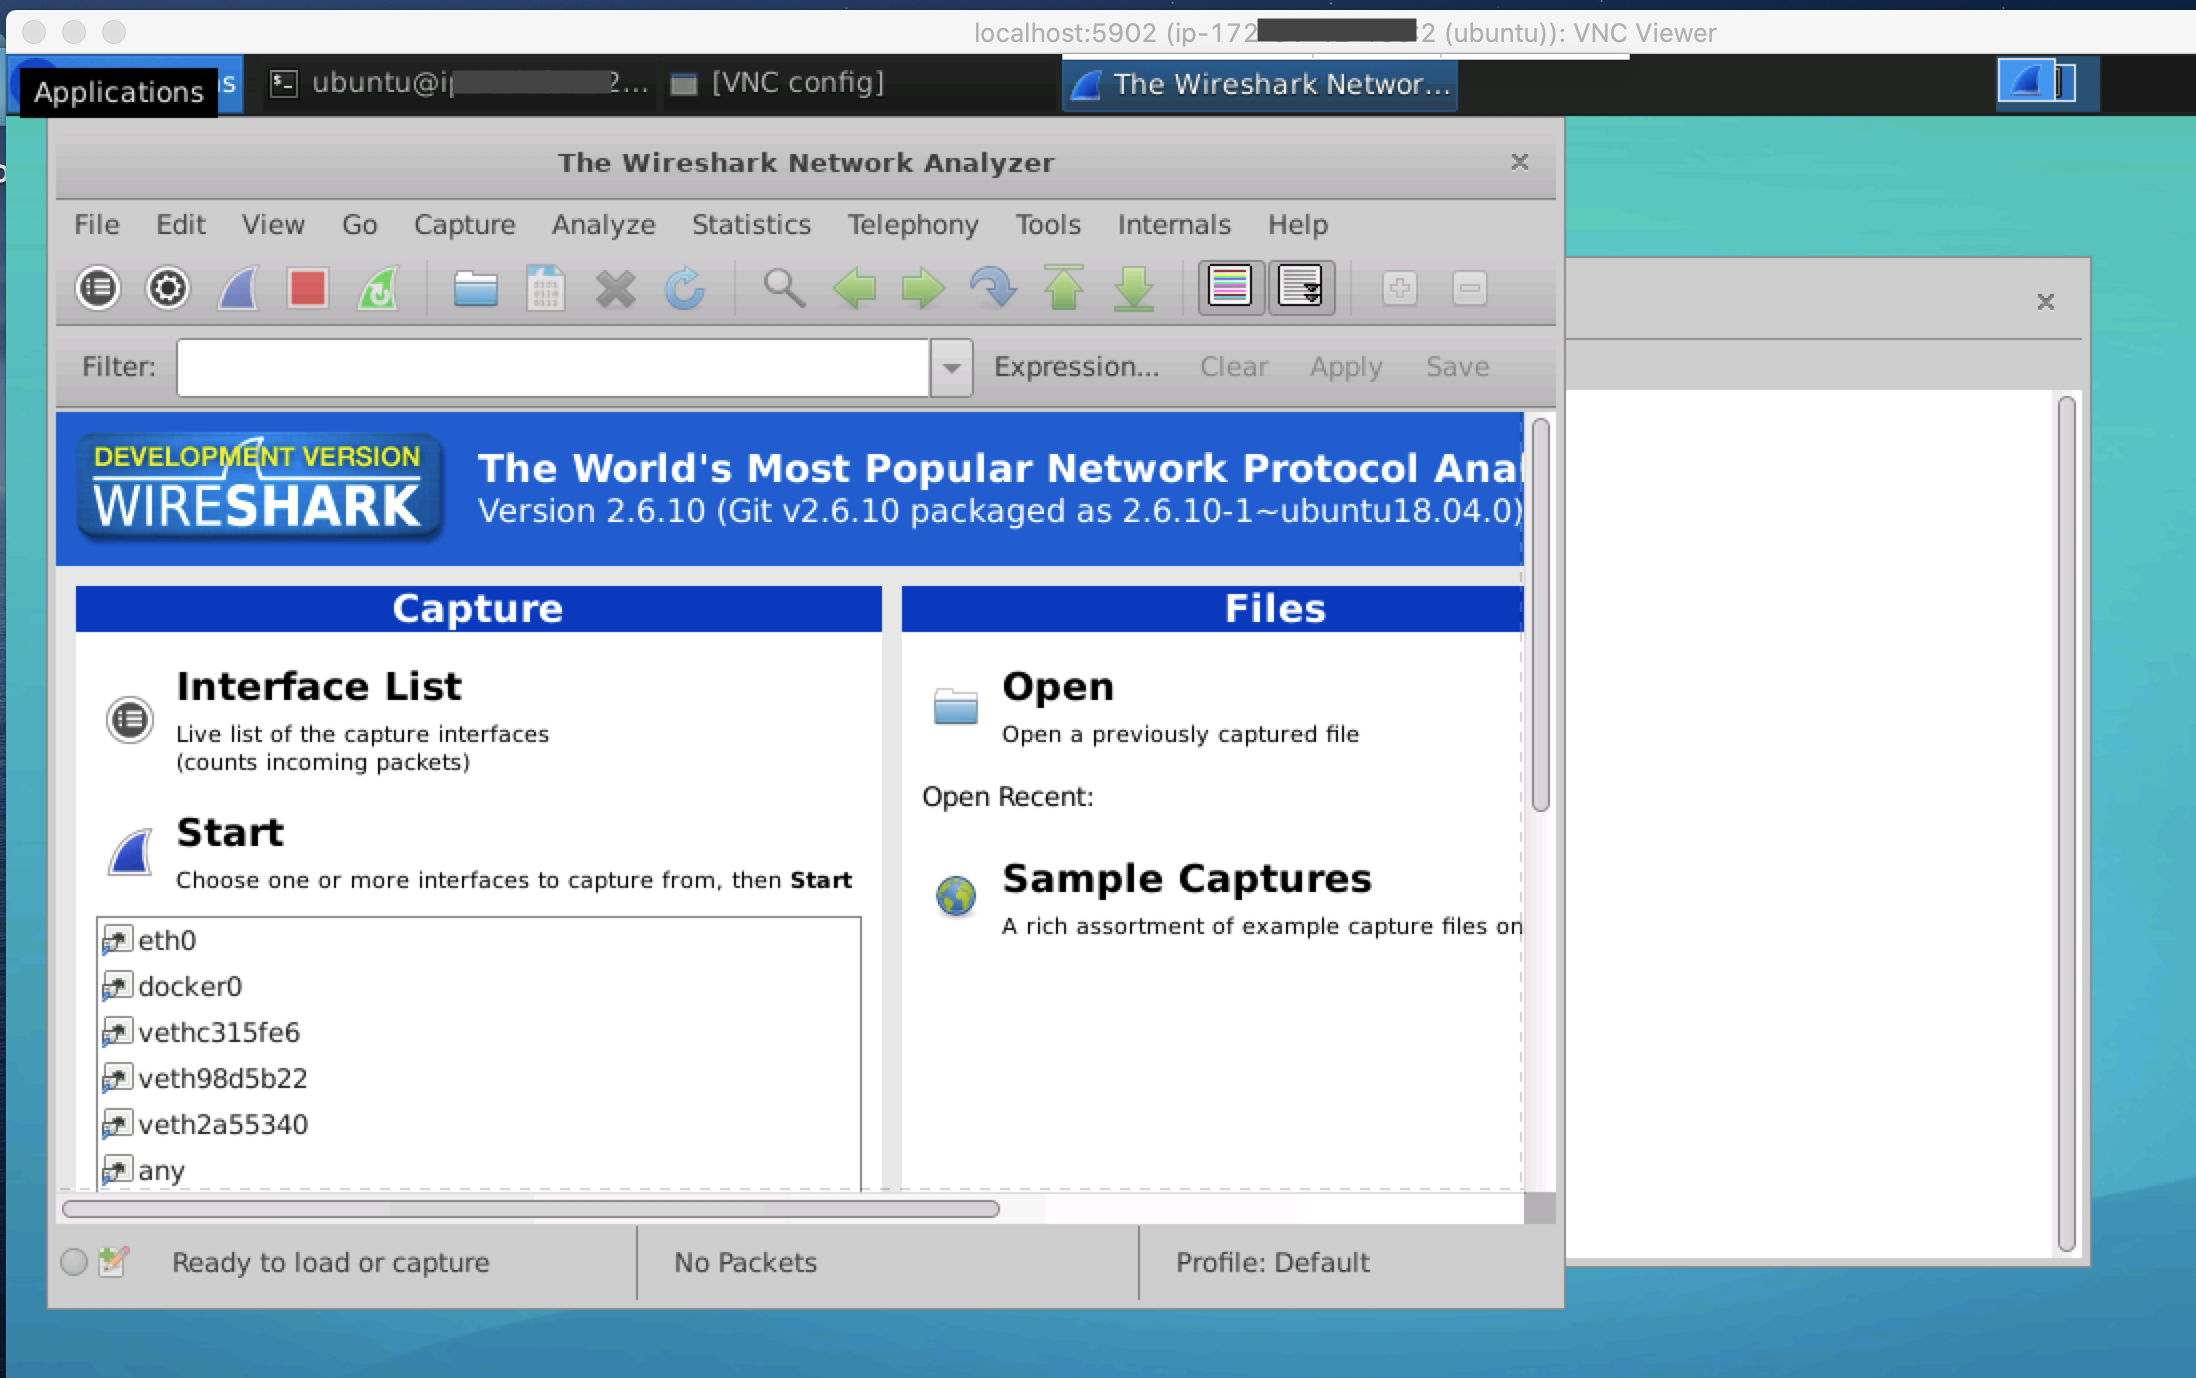The width and height of the screenshot is (2196, 1378).
Task: Click the welcome page vertical scrollbar
Action: pos(1540,615)
